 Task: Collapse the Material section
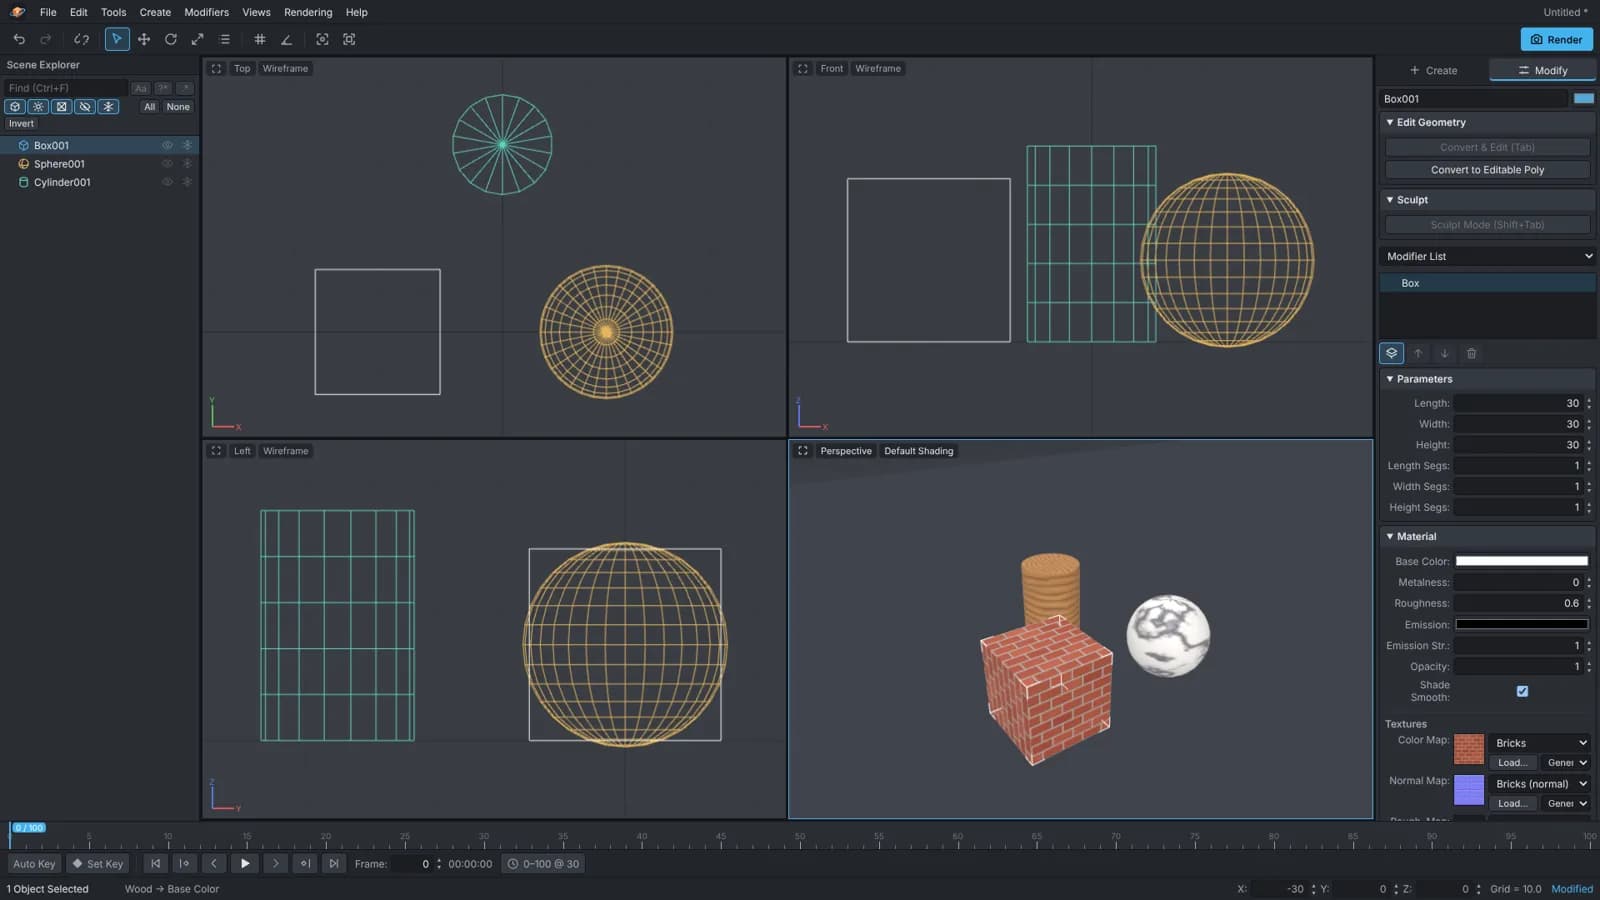(1488, 536)
